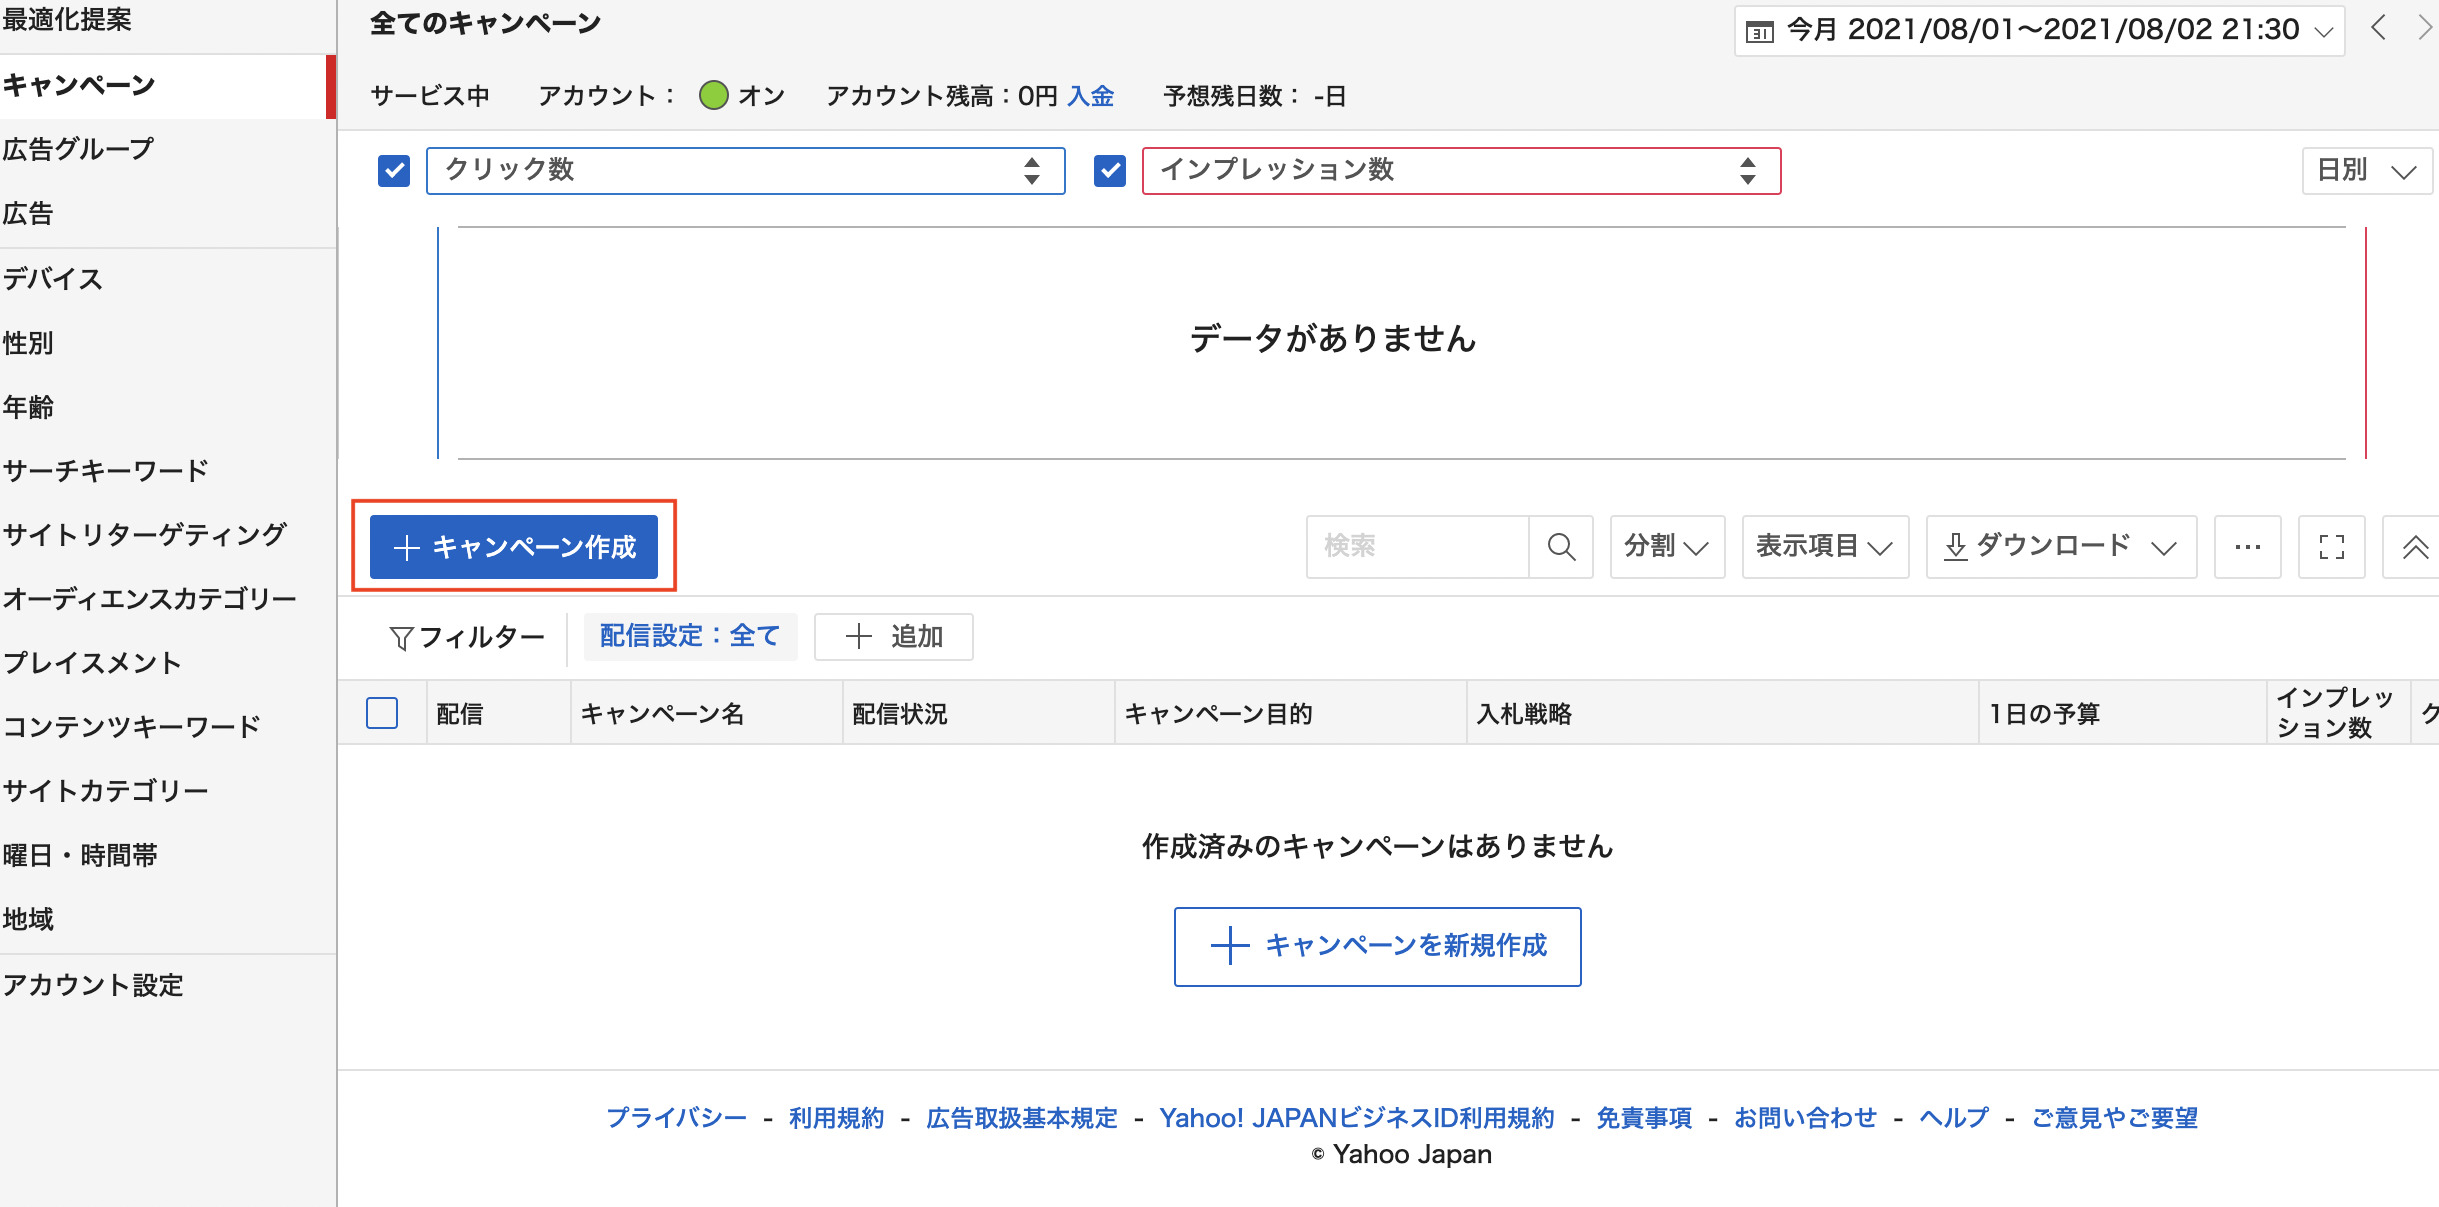2439x1207 pixels.
Task: Uncheck the インプレッション数 graph checkbox
Action: (x=1110, y=171)
